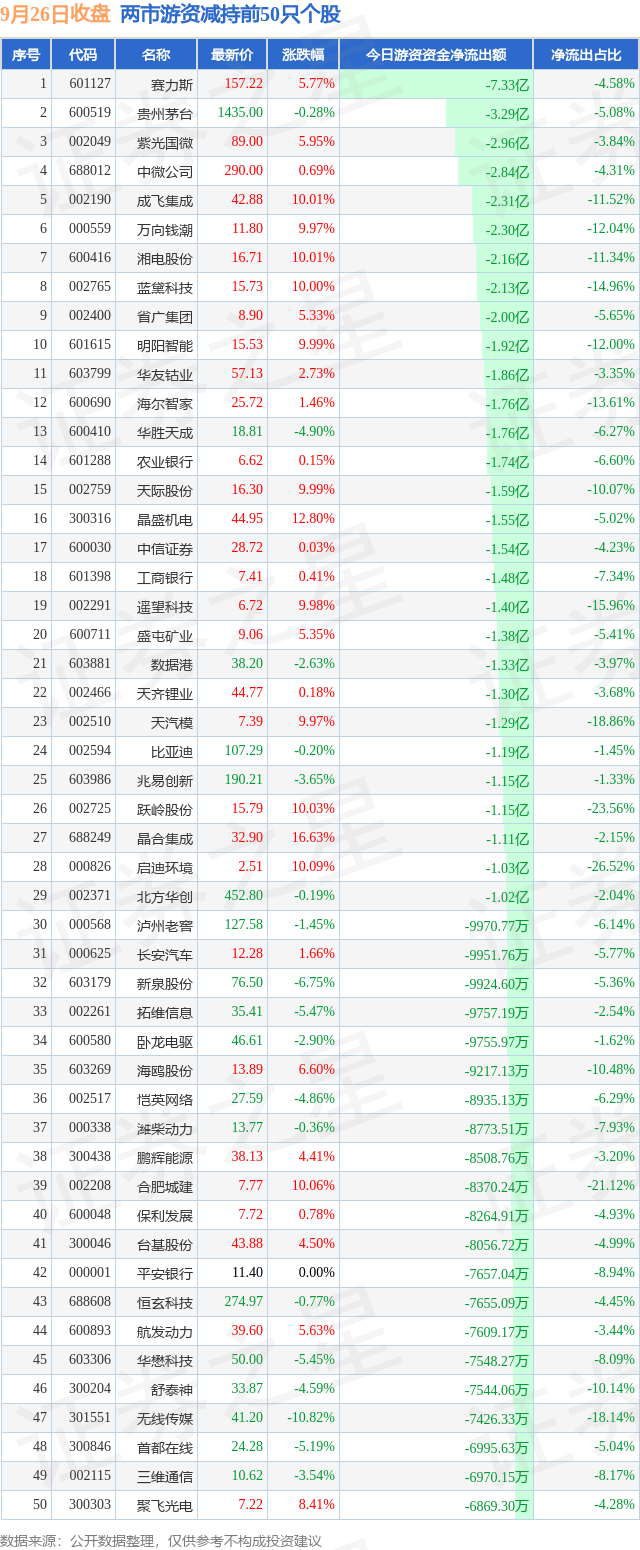Select stock name 华胜天成
Image resolution: width=640 pixels, height=1550 pixels.
pyautogui.click(x=166, y=432)
